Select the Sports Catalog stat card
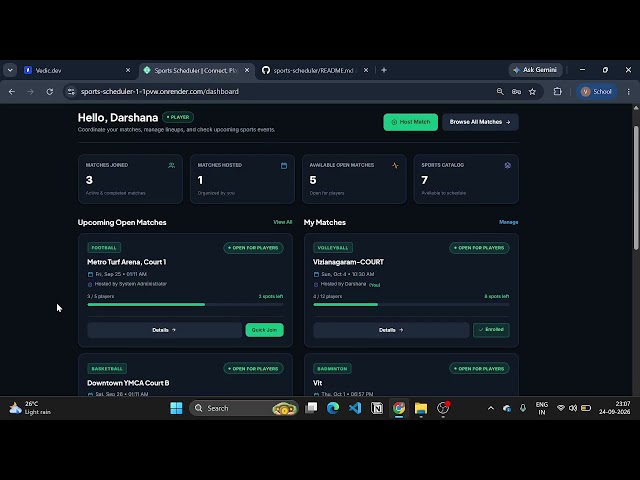640x480 pixels. [466, 179]
